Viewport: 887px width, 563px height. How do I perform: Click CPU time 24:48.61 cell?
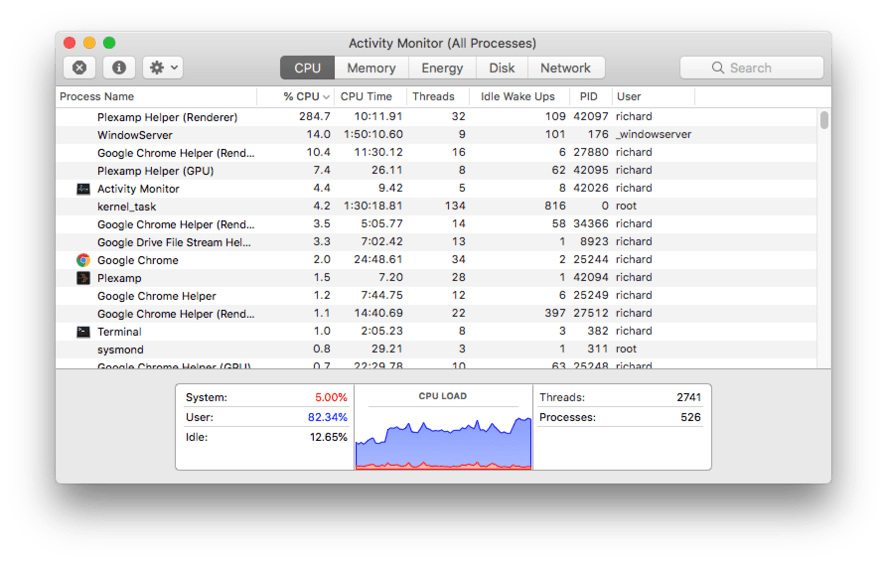click(377, 260)
